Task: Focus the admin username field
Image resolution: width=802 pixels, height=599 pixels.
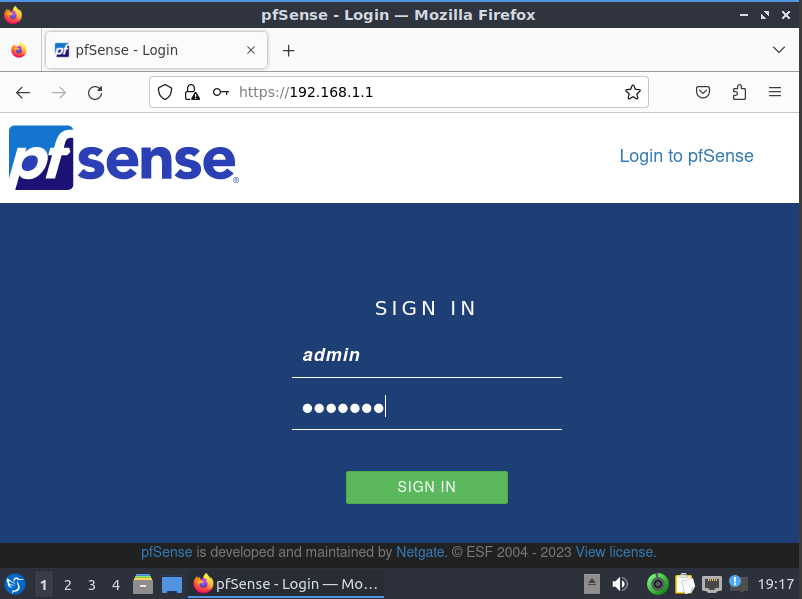Action: pyautogui.click(x=427, y=355)
